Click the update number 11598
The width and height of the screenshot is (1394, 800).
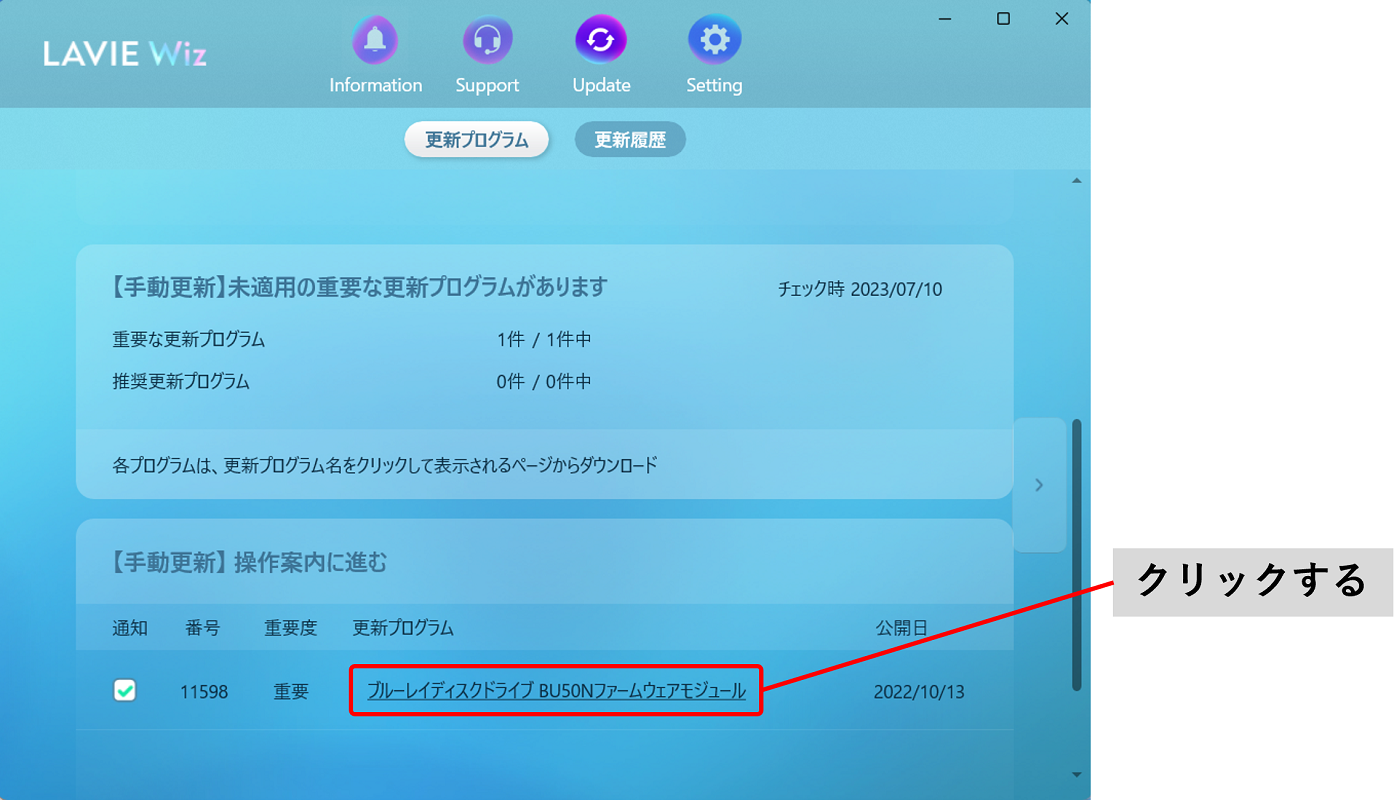204,691
